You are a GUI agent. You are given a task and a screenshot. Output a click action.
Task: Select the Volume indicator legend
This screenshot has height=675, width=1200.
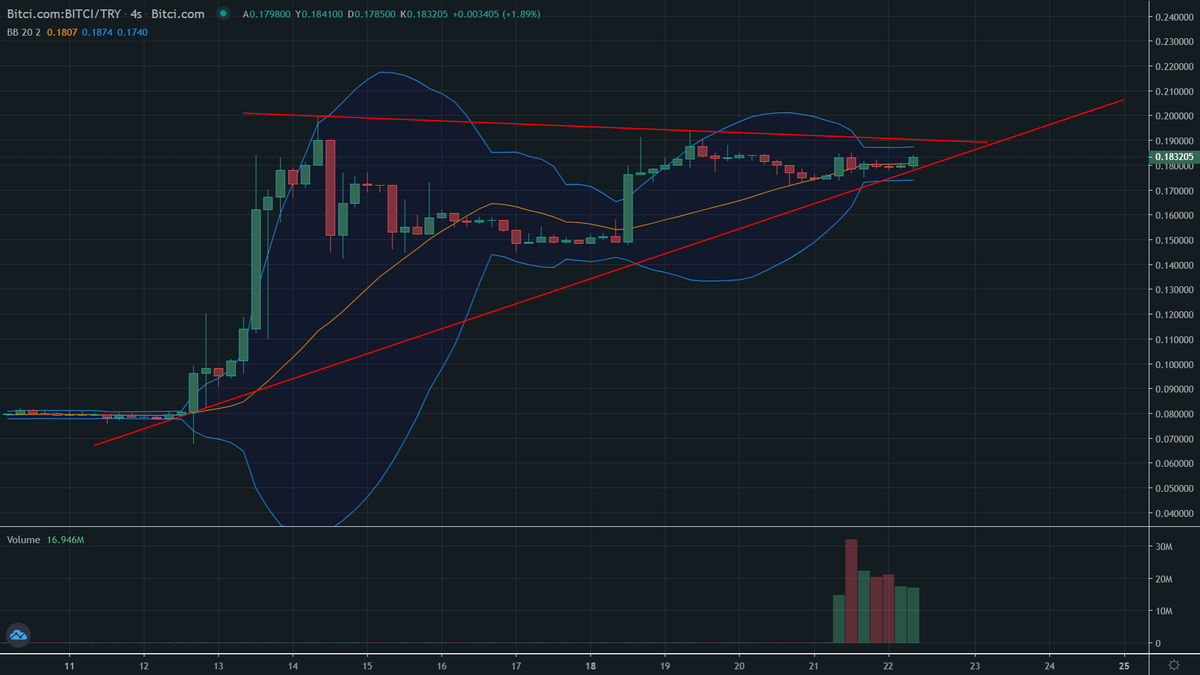click(x=22, y=540)
